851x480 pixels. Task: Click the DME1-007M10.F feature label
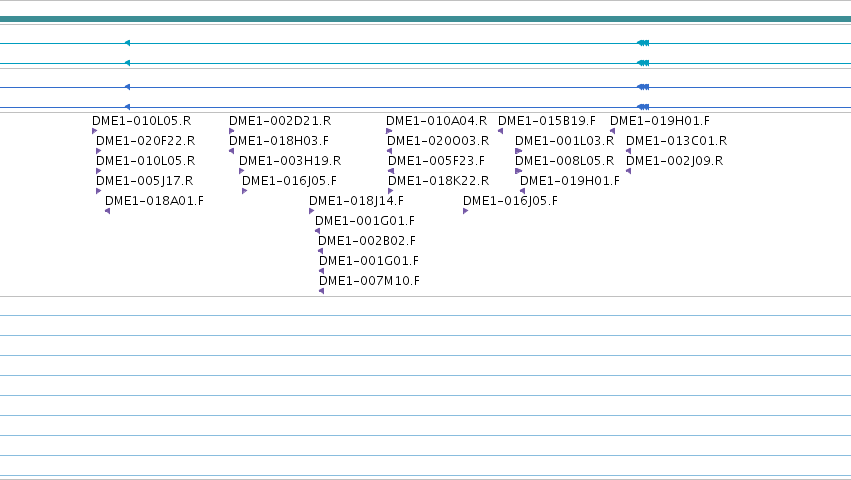coord(369,281)
